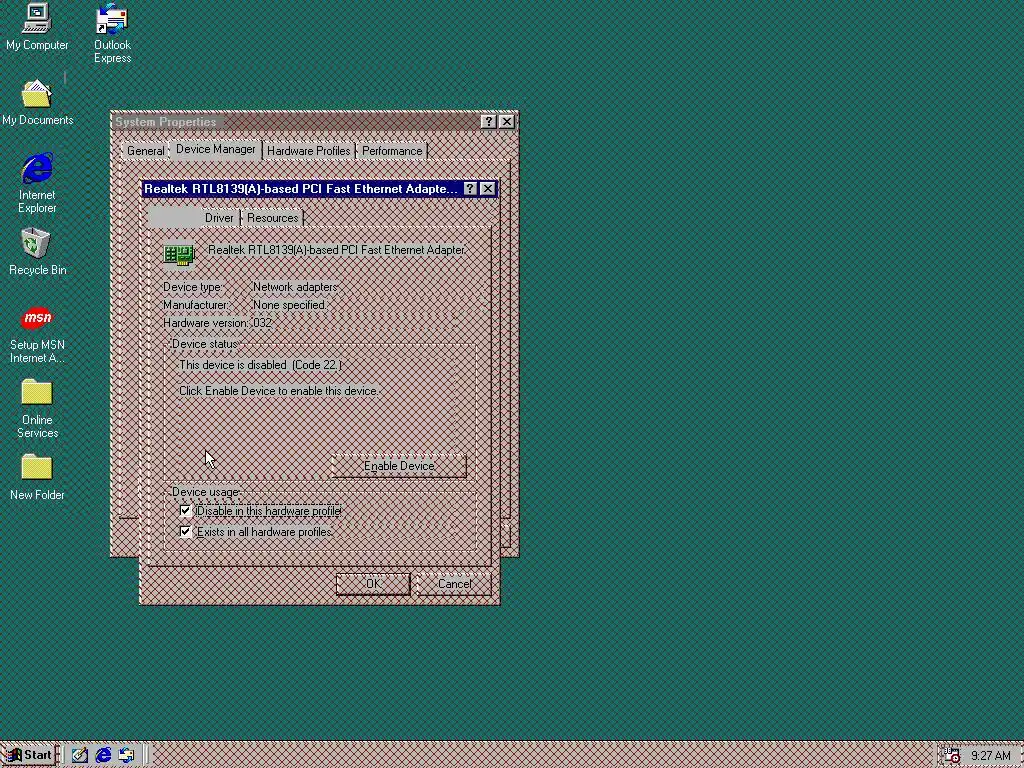
Task: Switch to the Driver tab
Action: 219,218
